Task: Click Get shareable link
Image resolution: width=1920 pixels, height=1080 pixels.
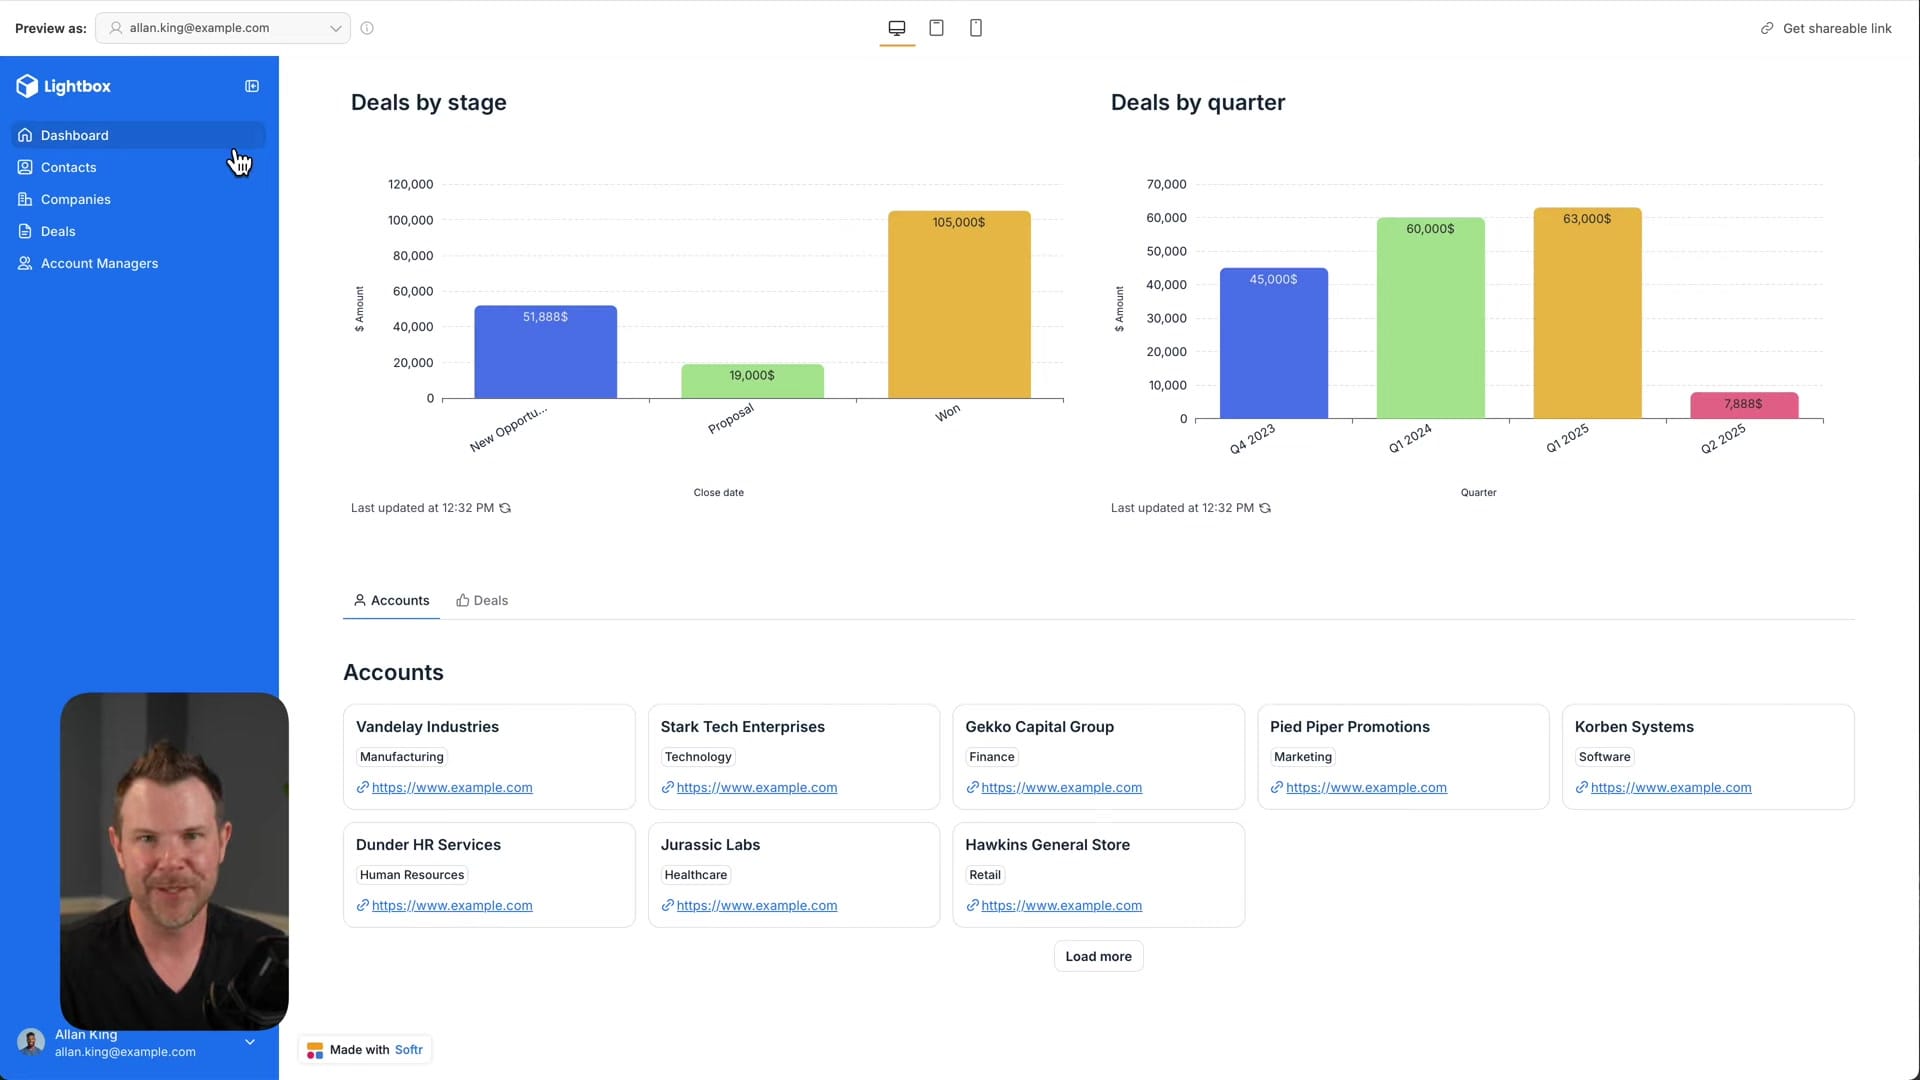Action: (x=1826, y=28)
